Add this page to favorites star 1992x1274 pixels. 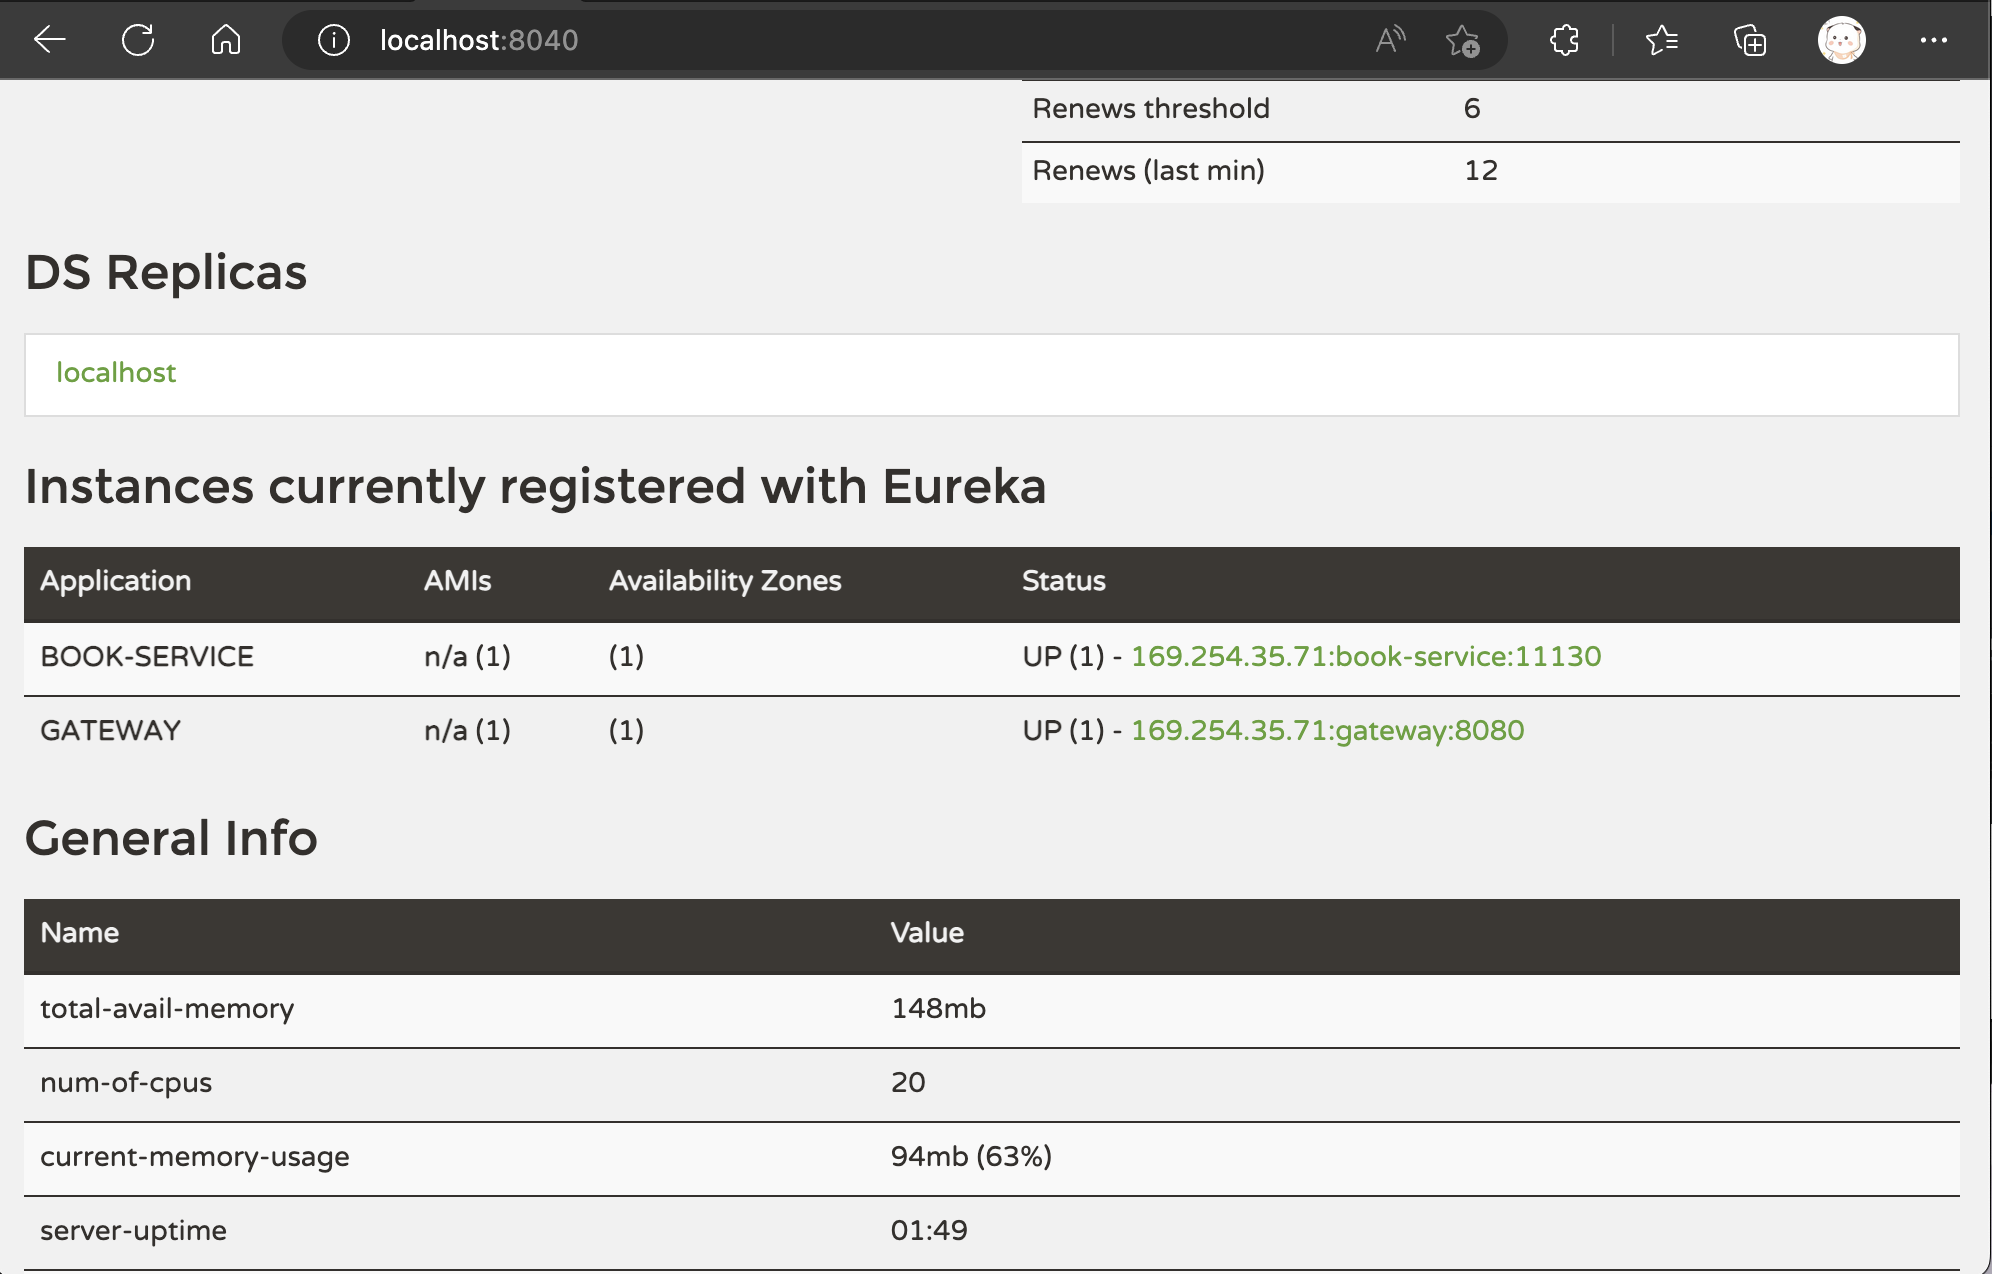(1462, 41)
